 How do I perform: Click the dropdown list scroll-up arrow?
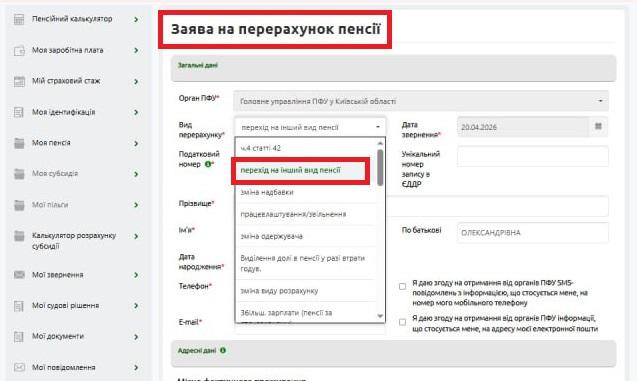click(380, 143)
